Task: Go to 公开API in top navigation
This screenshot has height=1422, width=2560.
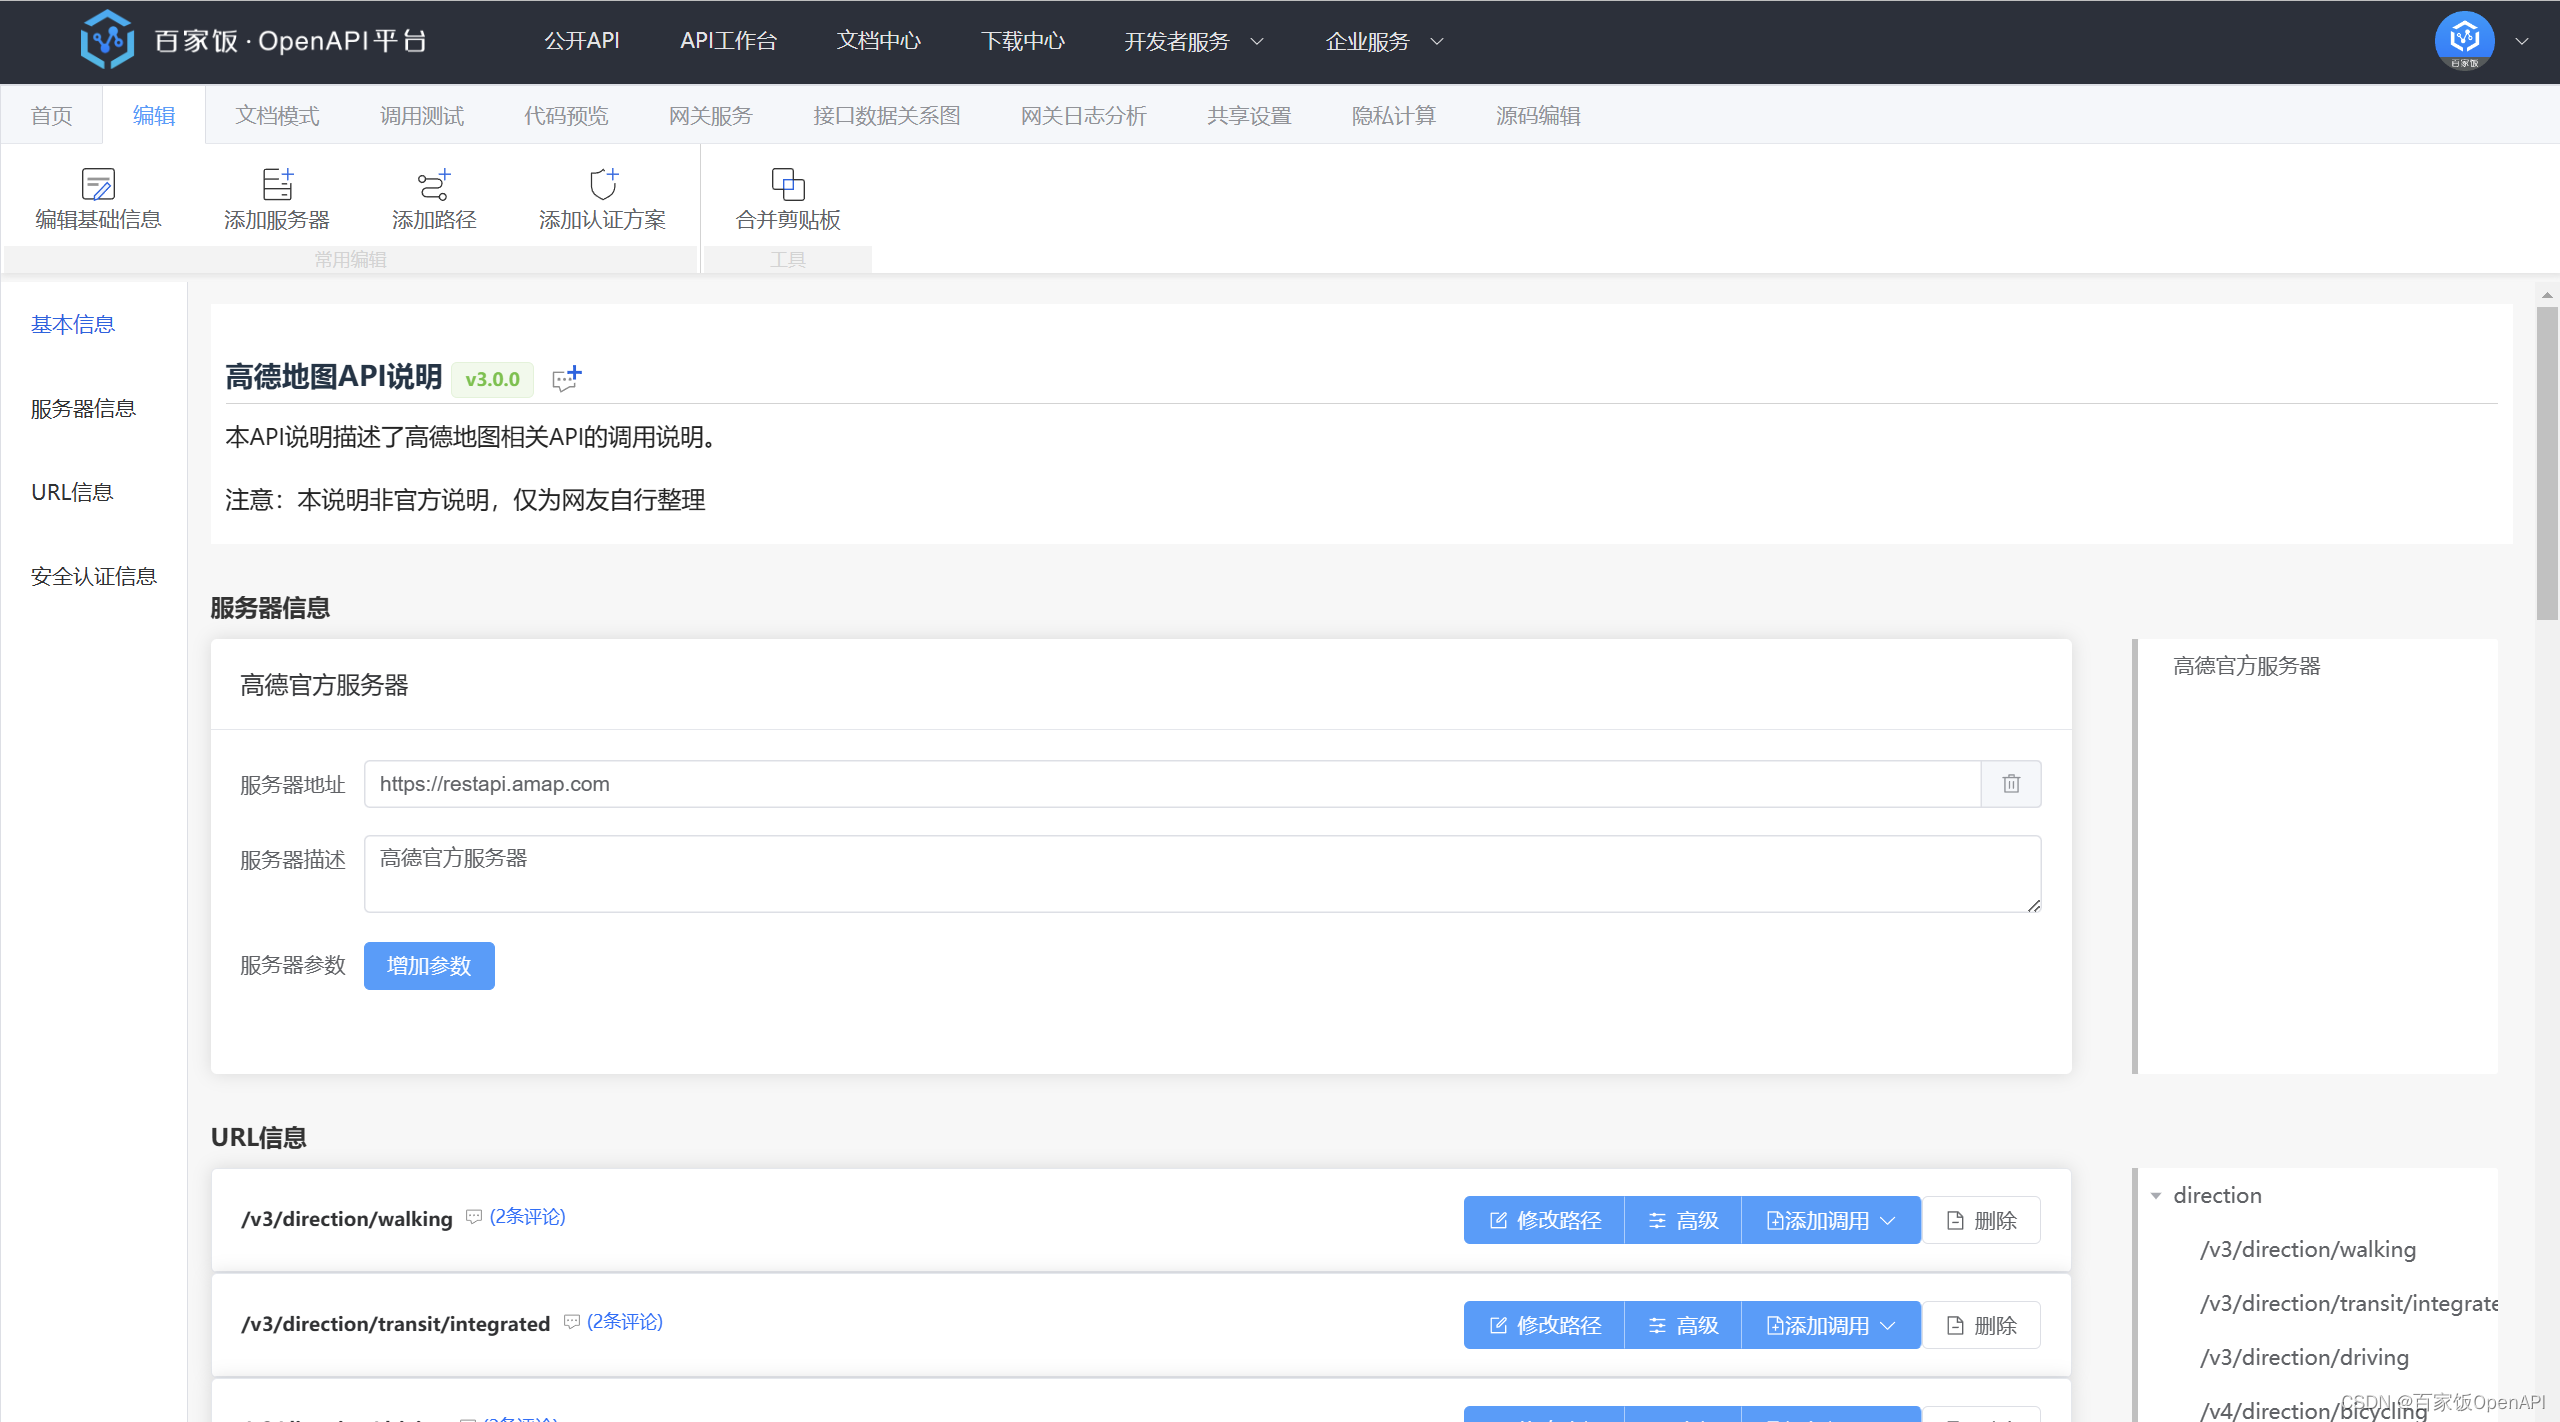Action: pos(582,41)
